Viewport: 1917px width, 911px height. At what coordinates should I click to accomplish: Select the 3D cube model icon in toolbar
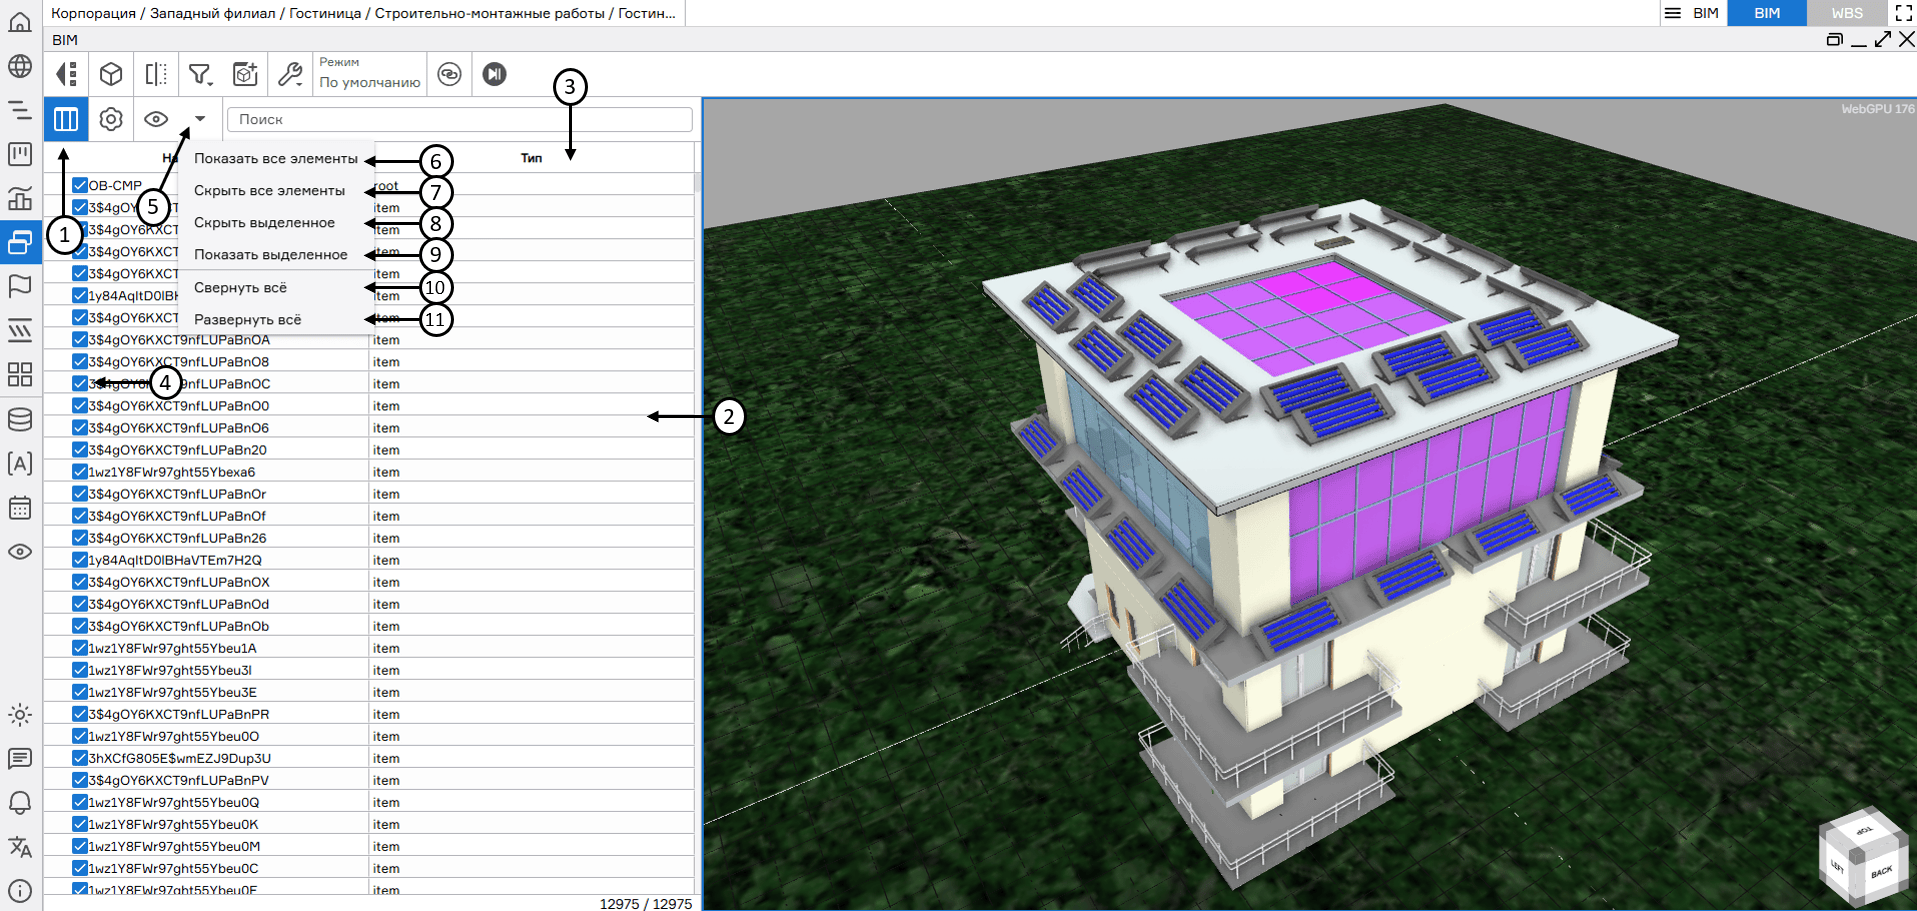(x=110, y=73)
